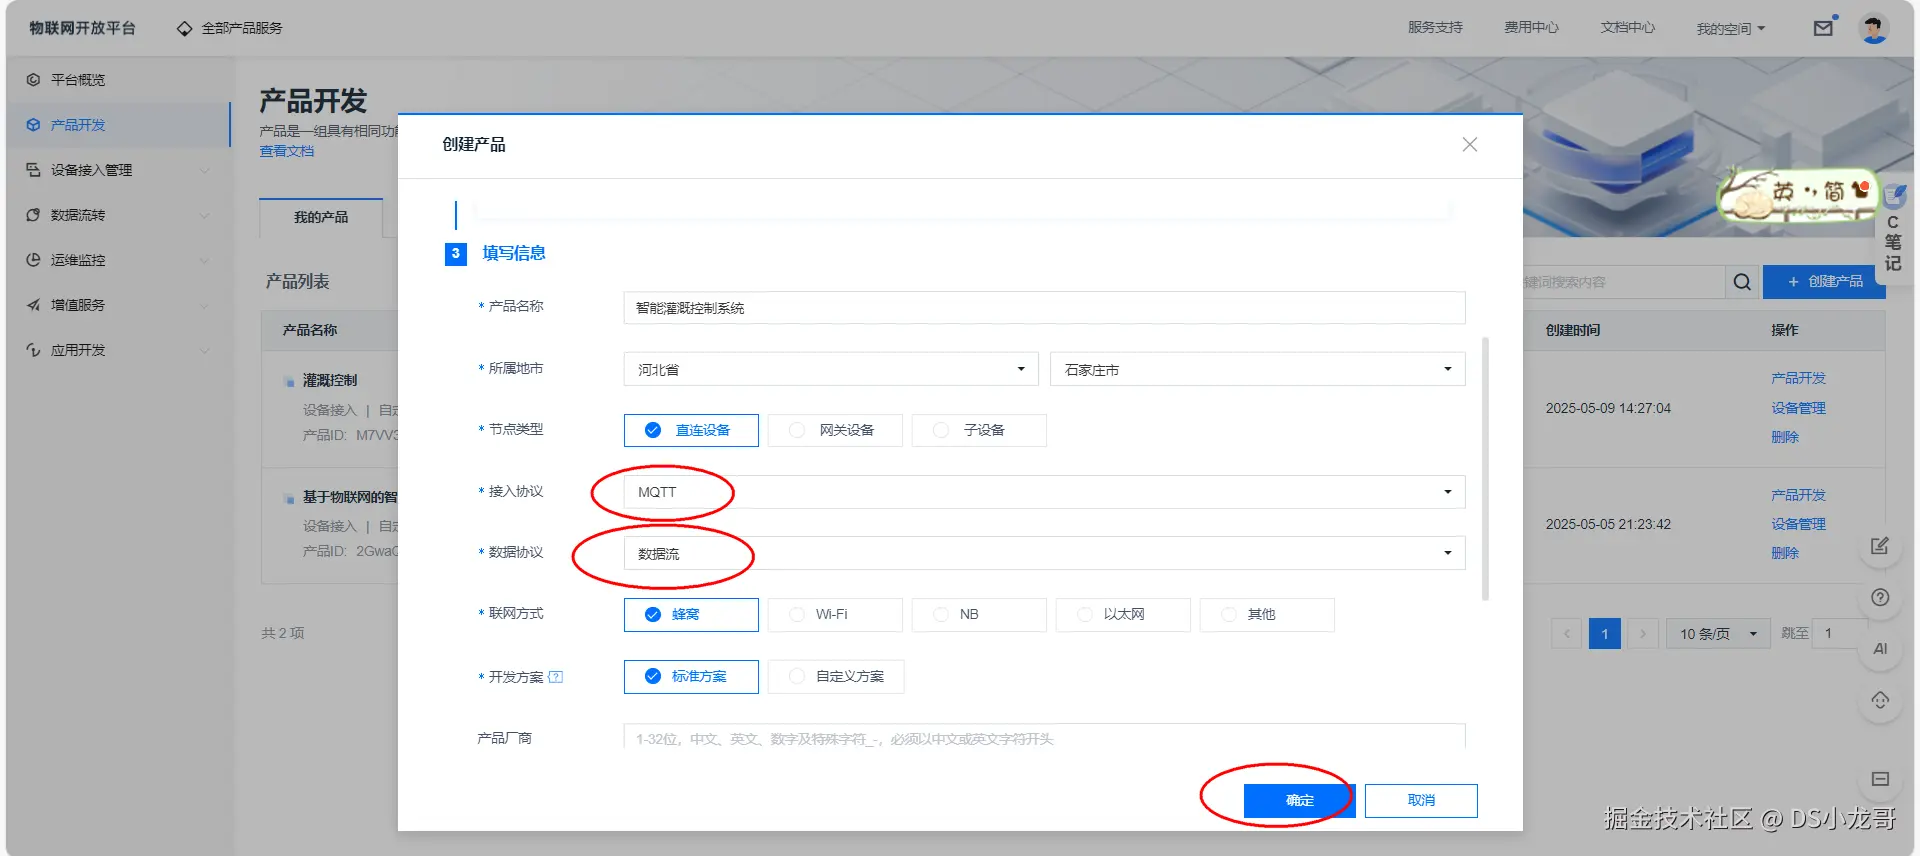Open the 费用中心 top menu

pos(1531,28)
